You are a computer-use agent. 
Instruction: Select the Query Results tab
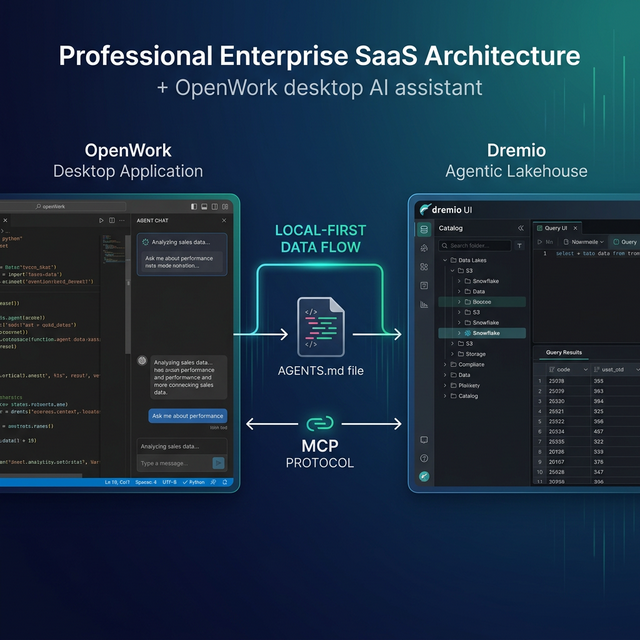pyautogui.click(x=563, y=352)
